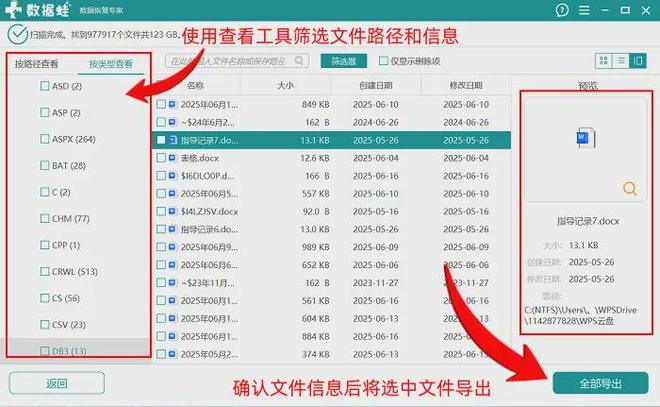Open the help icon in title bar

click(x=562, y=10)
